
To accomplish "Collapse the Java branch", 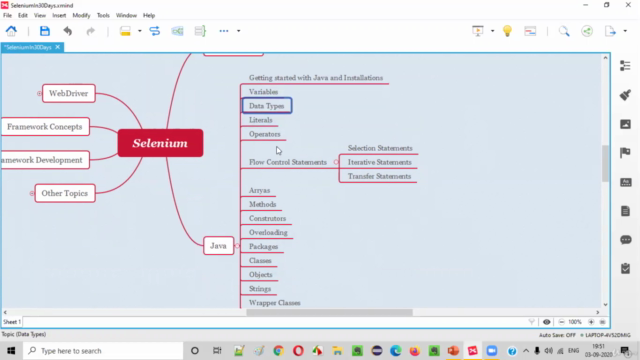I will pyautogui.click(x=238, y=246).
